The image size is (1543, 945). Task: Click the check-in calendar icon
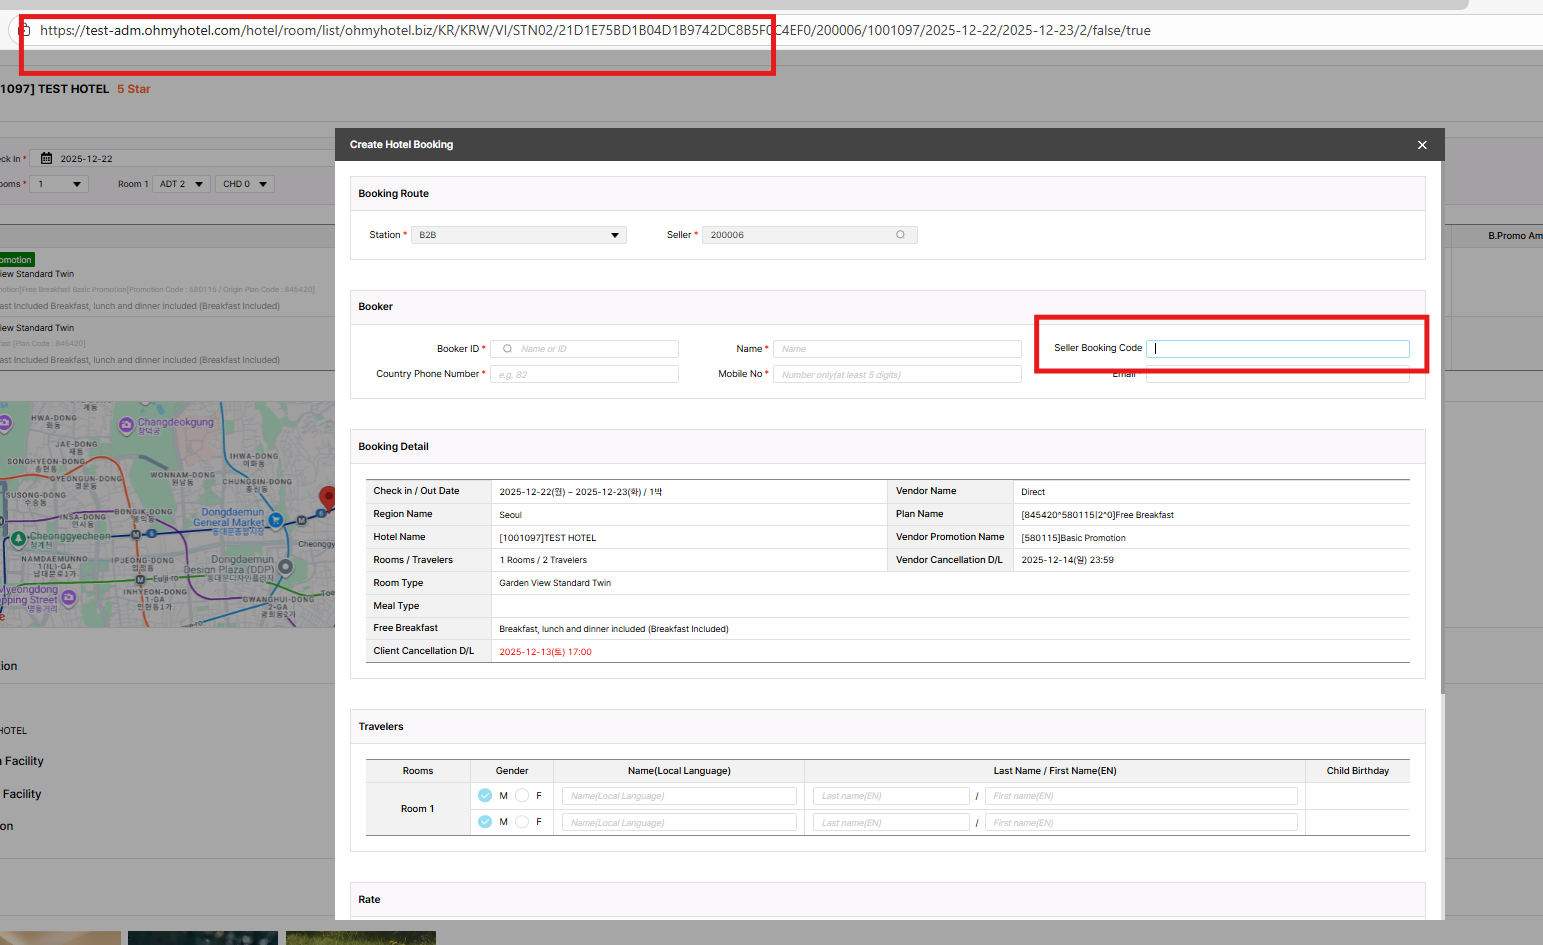tap(46, 158)
